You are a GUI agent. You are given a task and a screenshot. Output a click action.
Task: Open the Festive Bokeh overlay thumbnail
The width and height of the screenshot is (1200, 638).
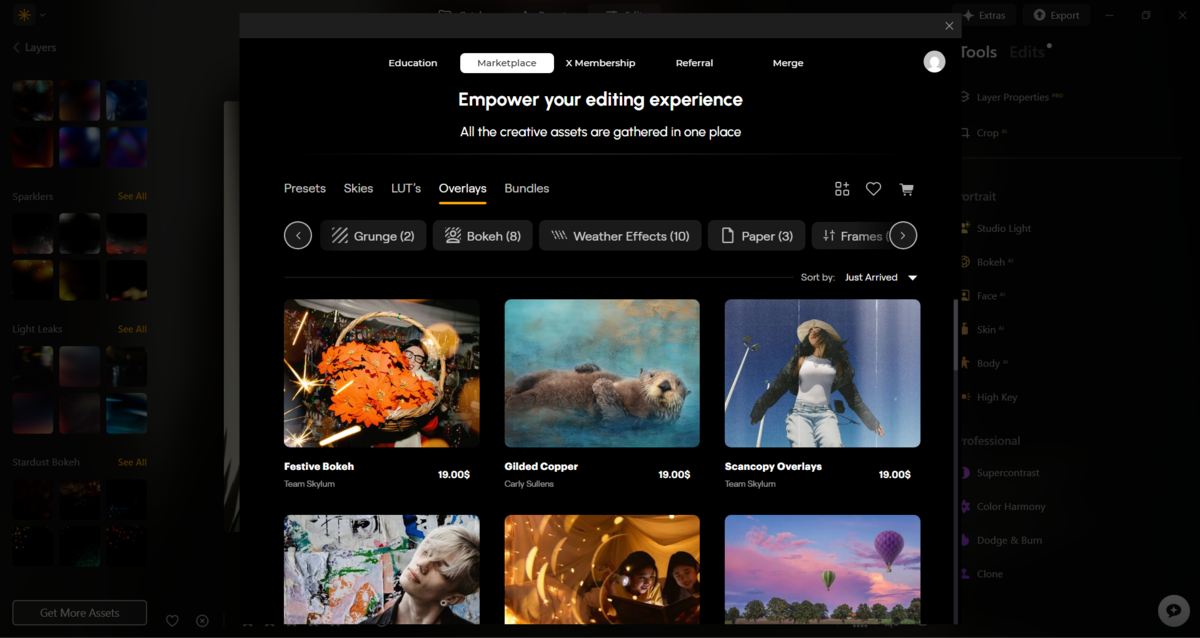pos(381,373)
